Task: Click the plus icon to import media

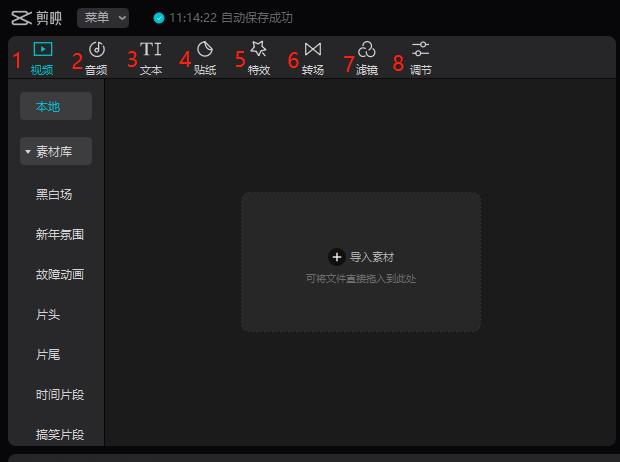Action: coord(337,257)
